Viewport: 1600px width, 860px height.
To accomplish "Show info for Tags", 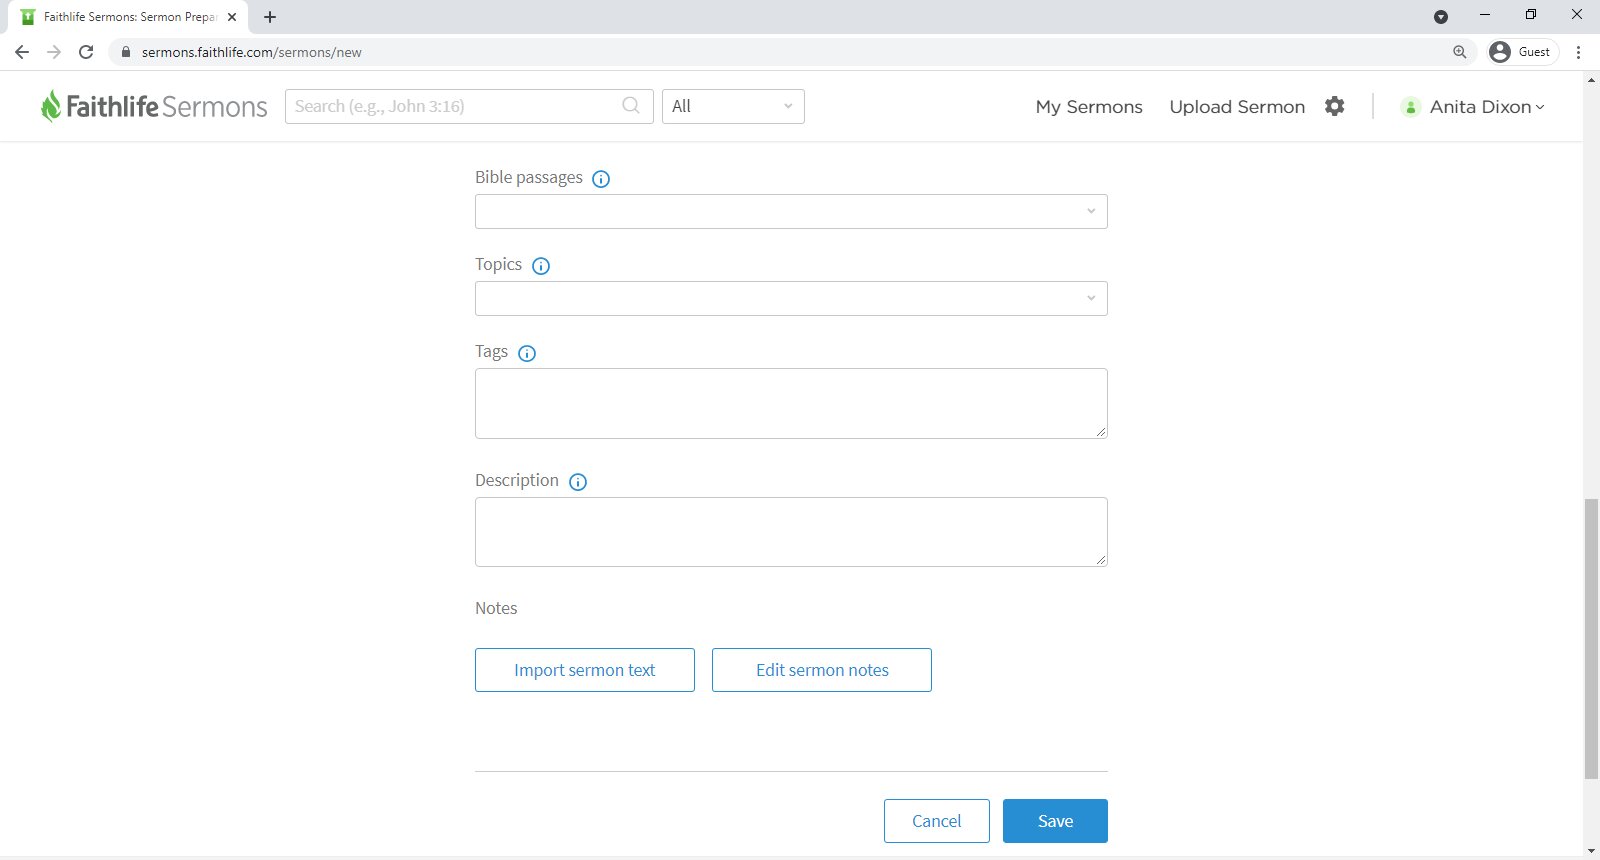I will coord(527,353).
